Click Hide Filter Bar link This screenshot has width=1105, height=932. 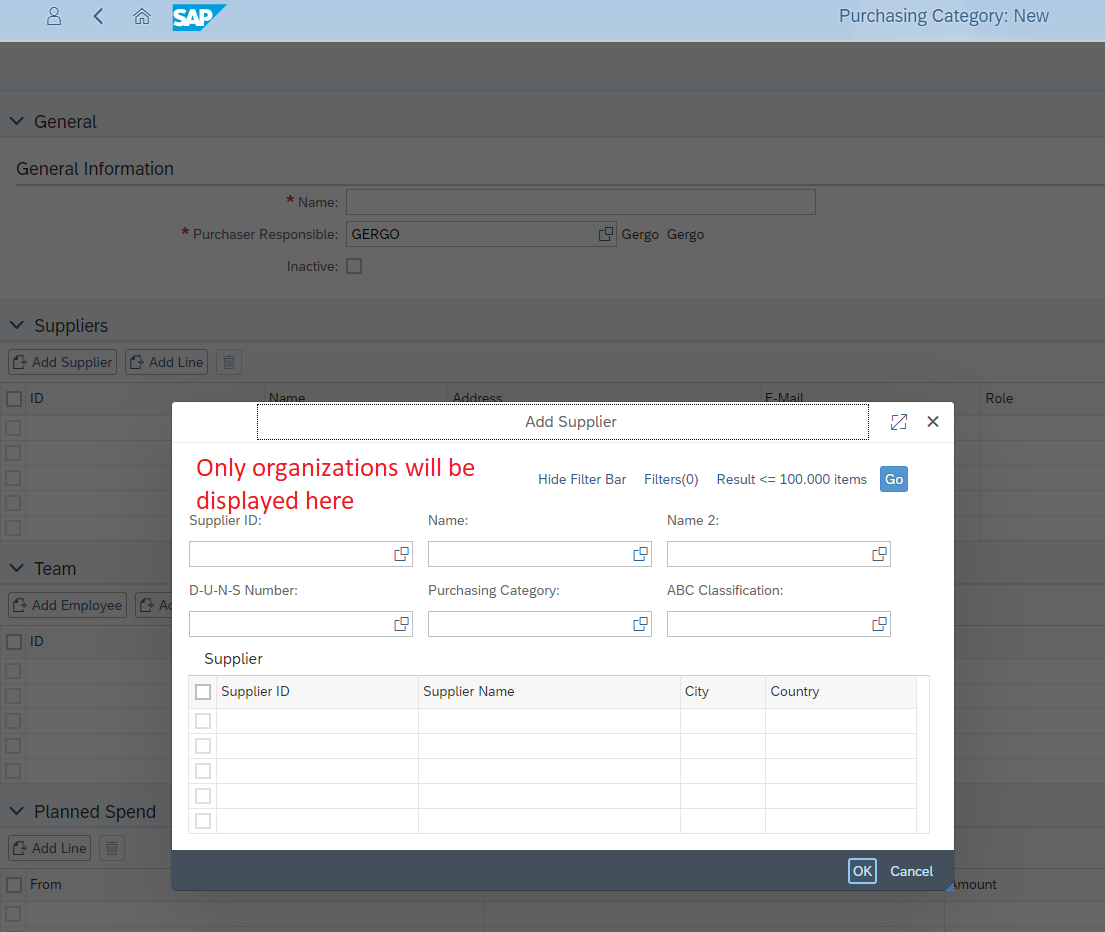click(582, 480)
